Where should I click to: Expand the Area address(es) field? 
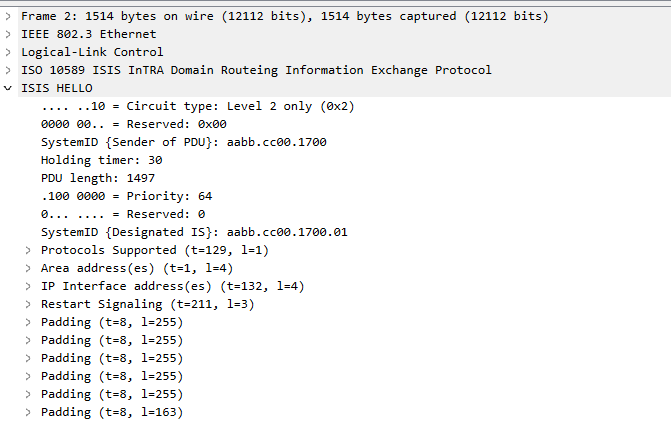point(28,268)
